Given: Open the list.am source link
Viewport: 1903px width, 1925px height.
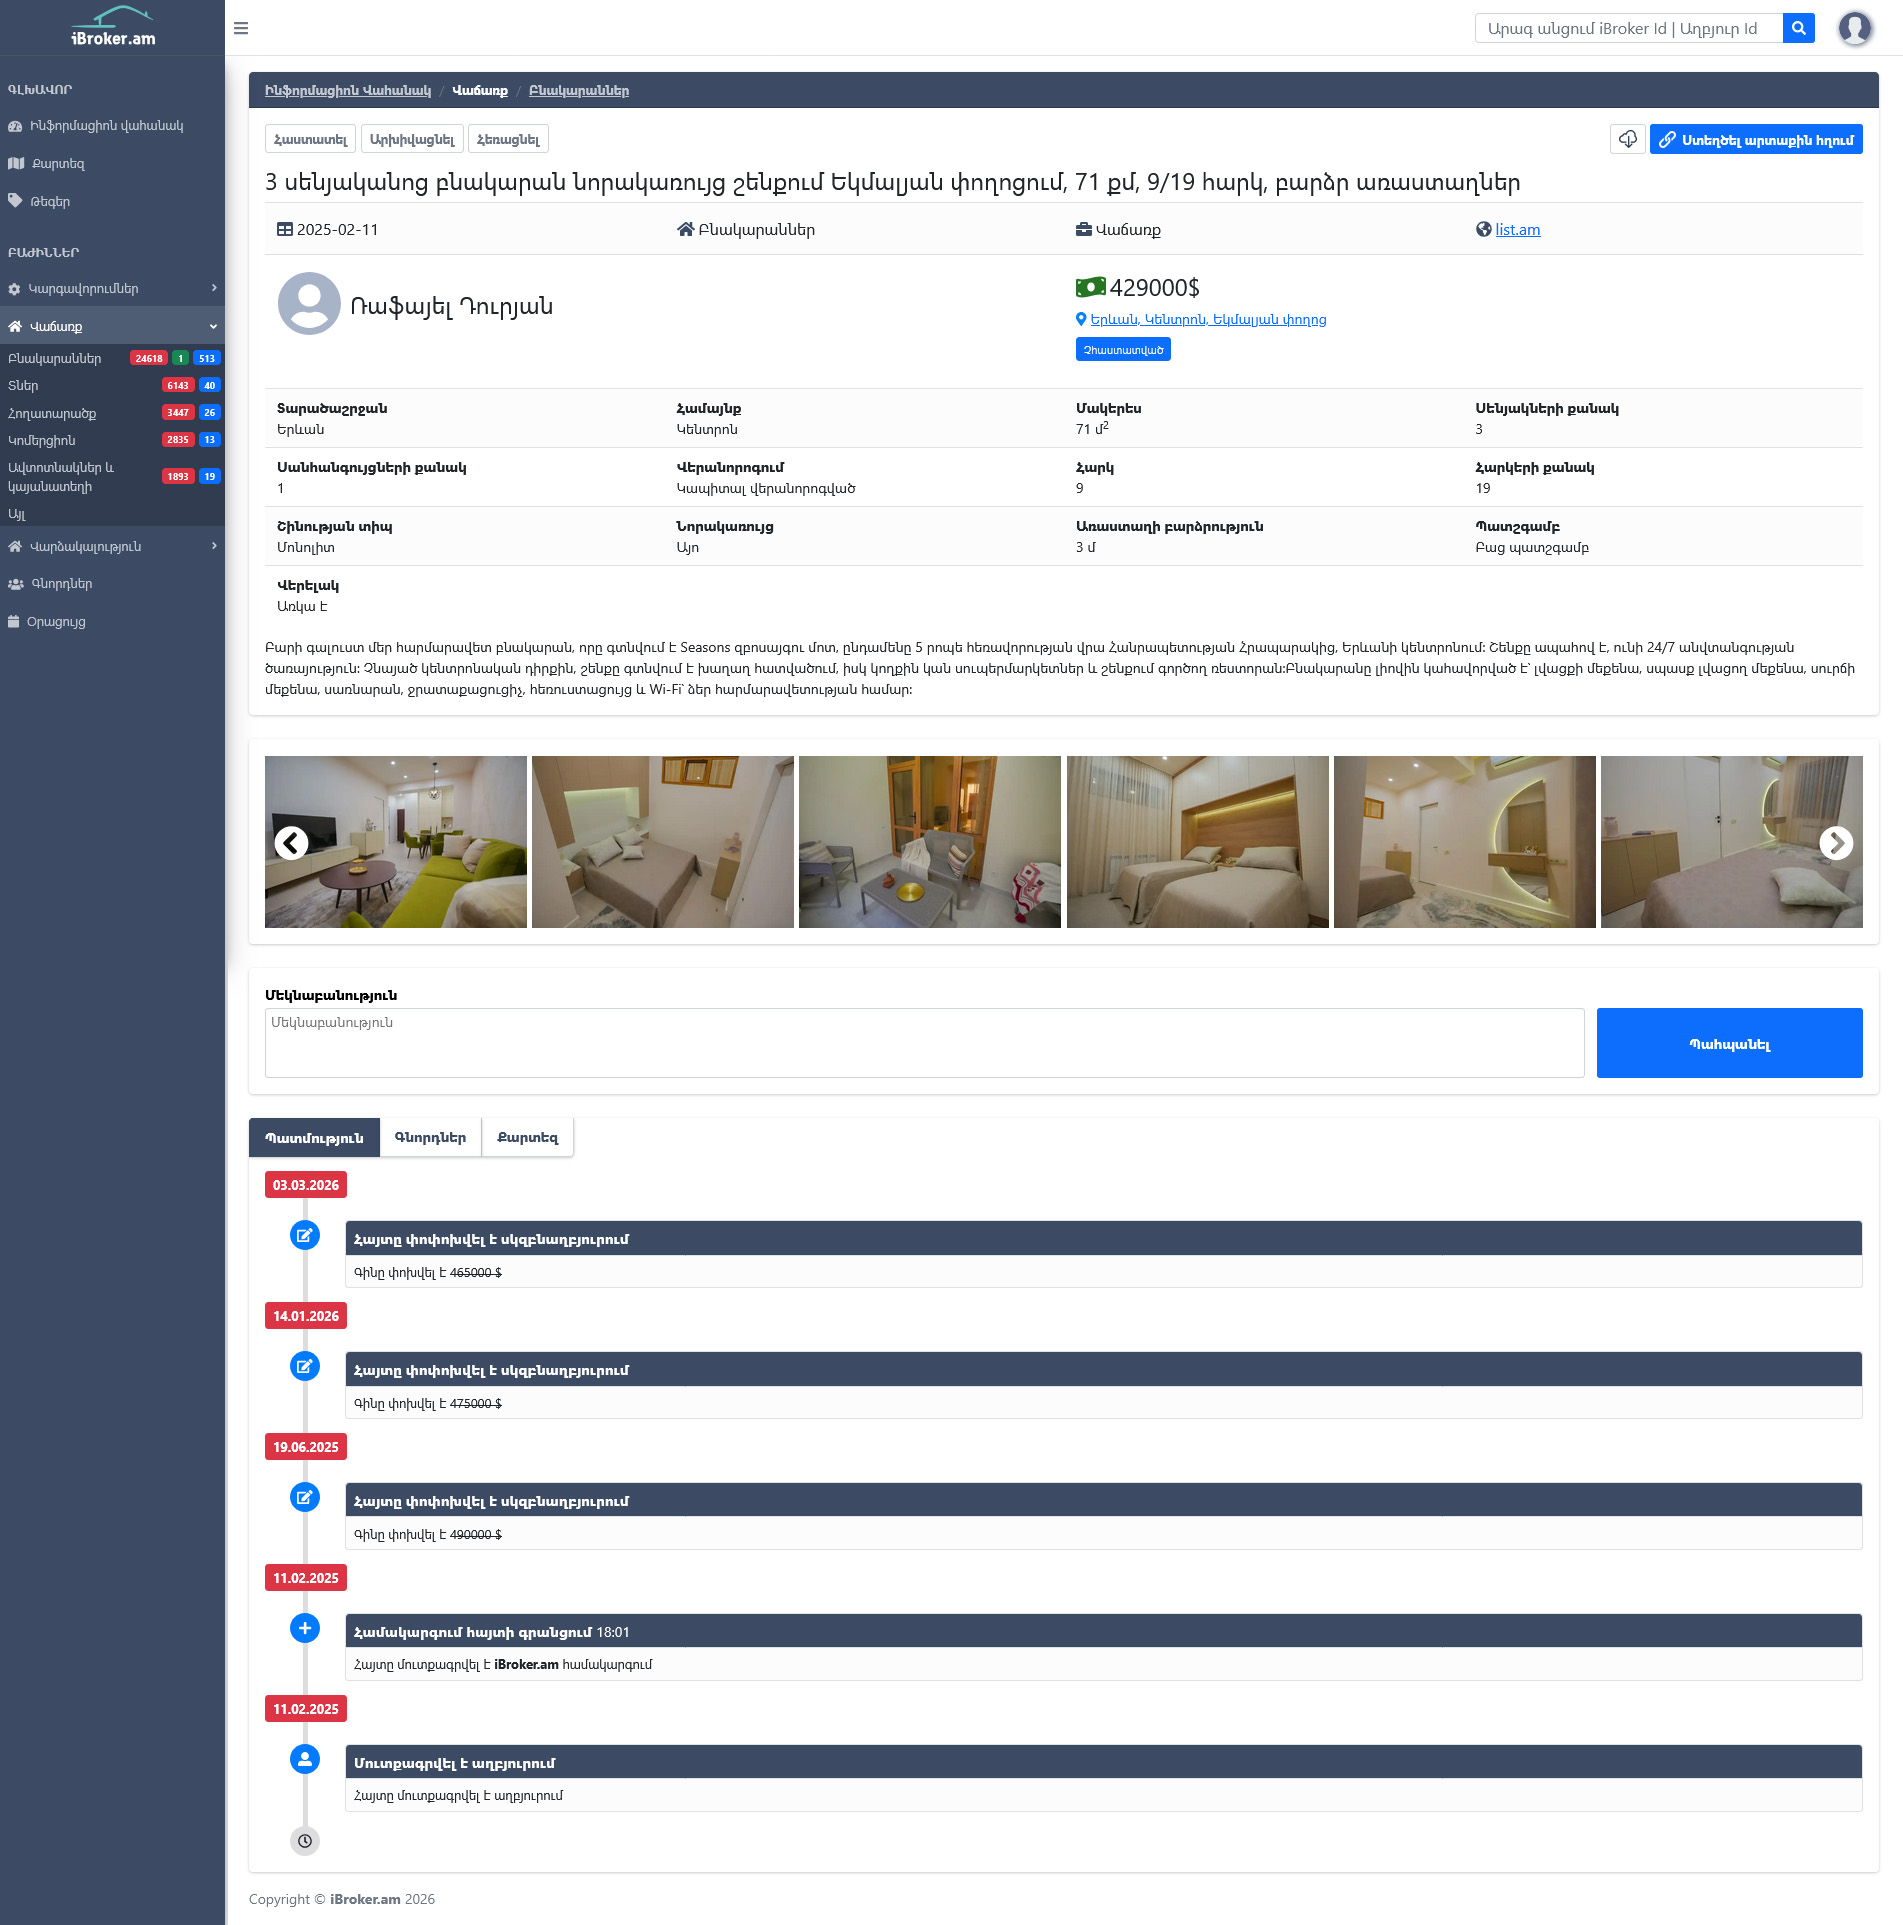Looking at the screenshot, I should [x=1517, y=230].
